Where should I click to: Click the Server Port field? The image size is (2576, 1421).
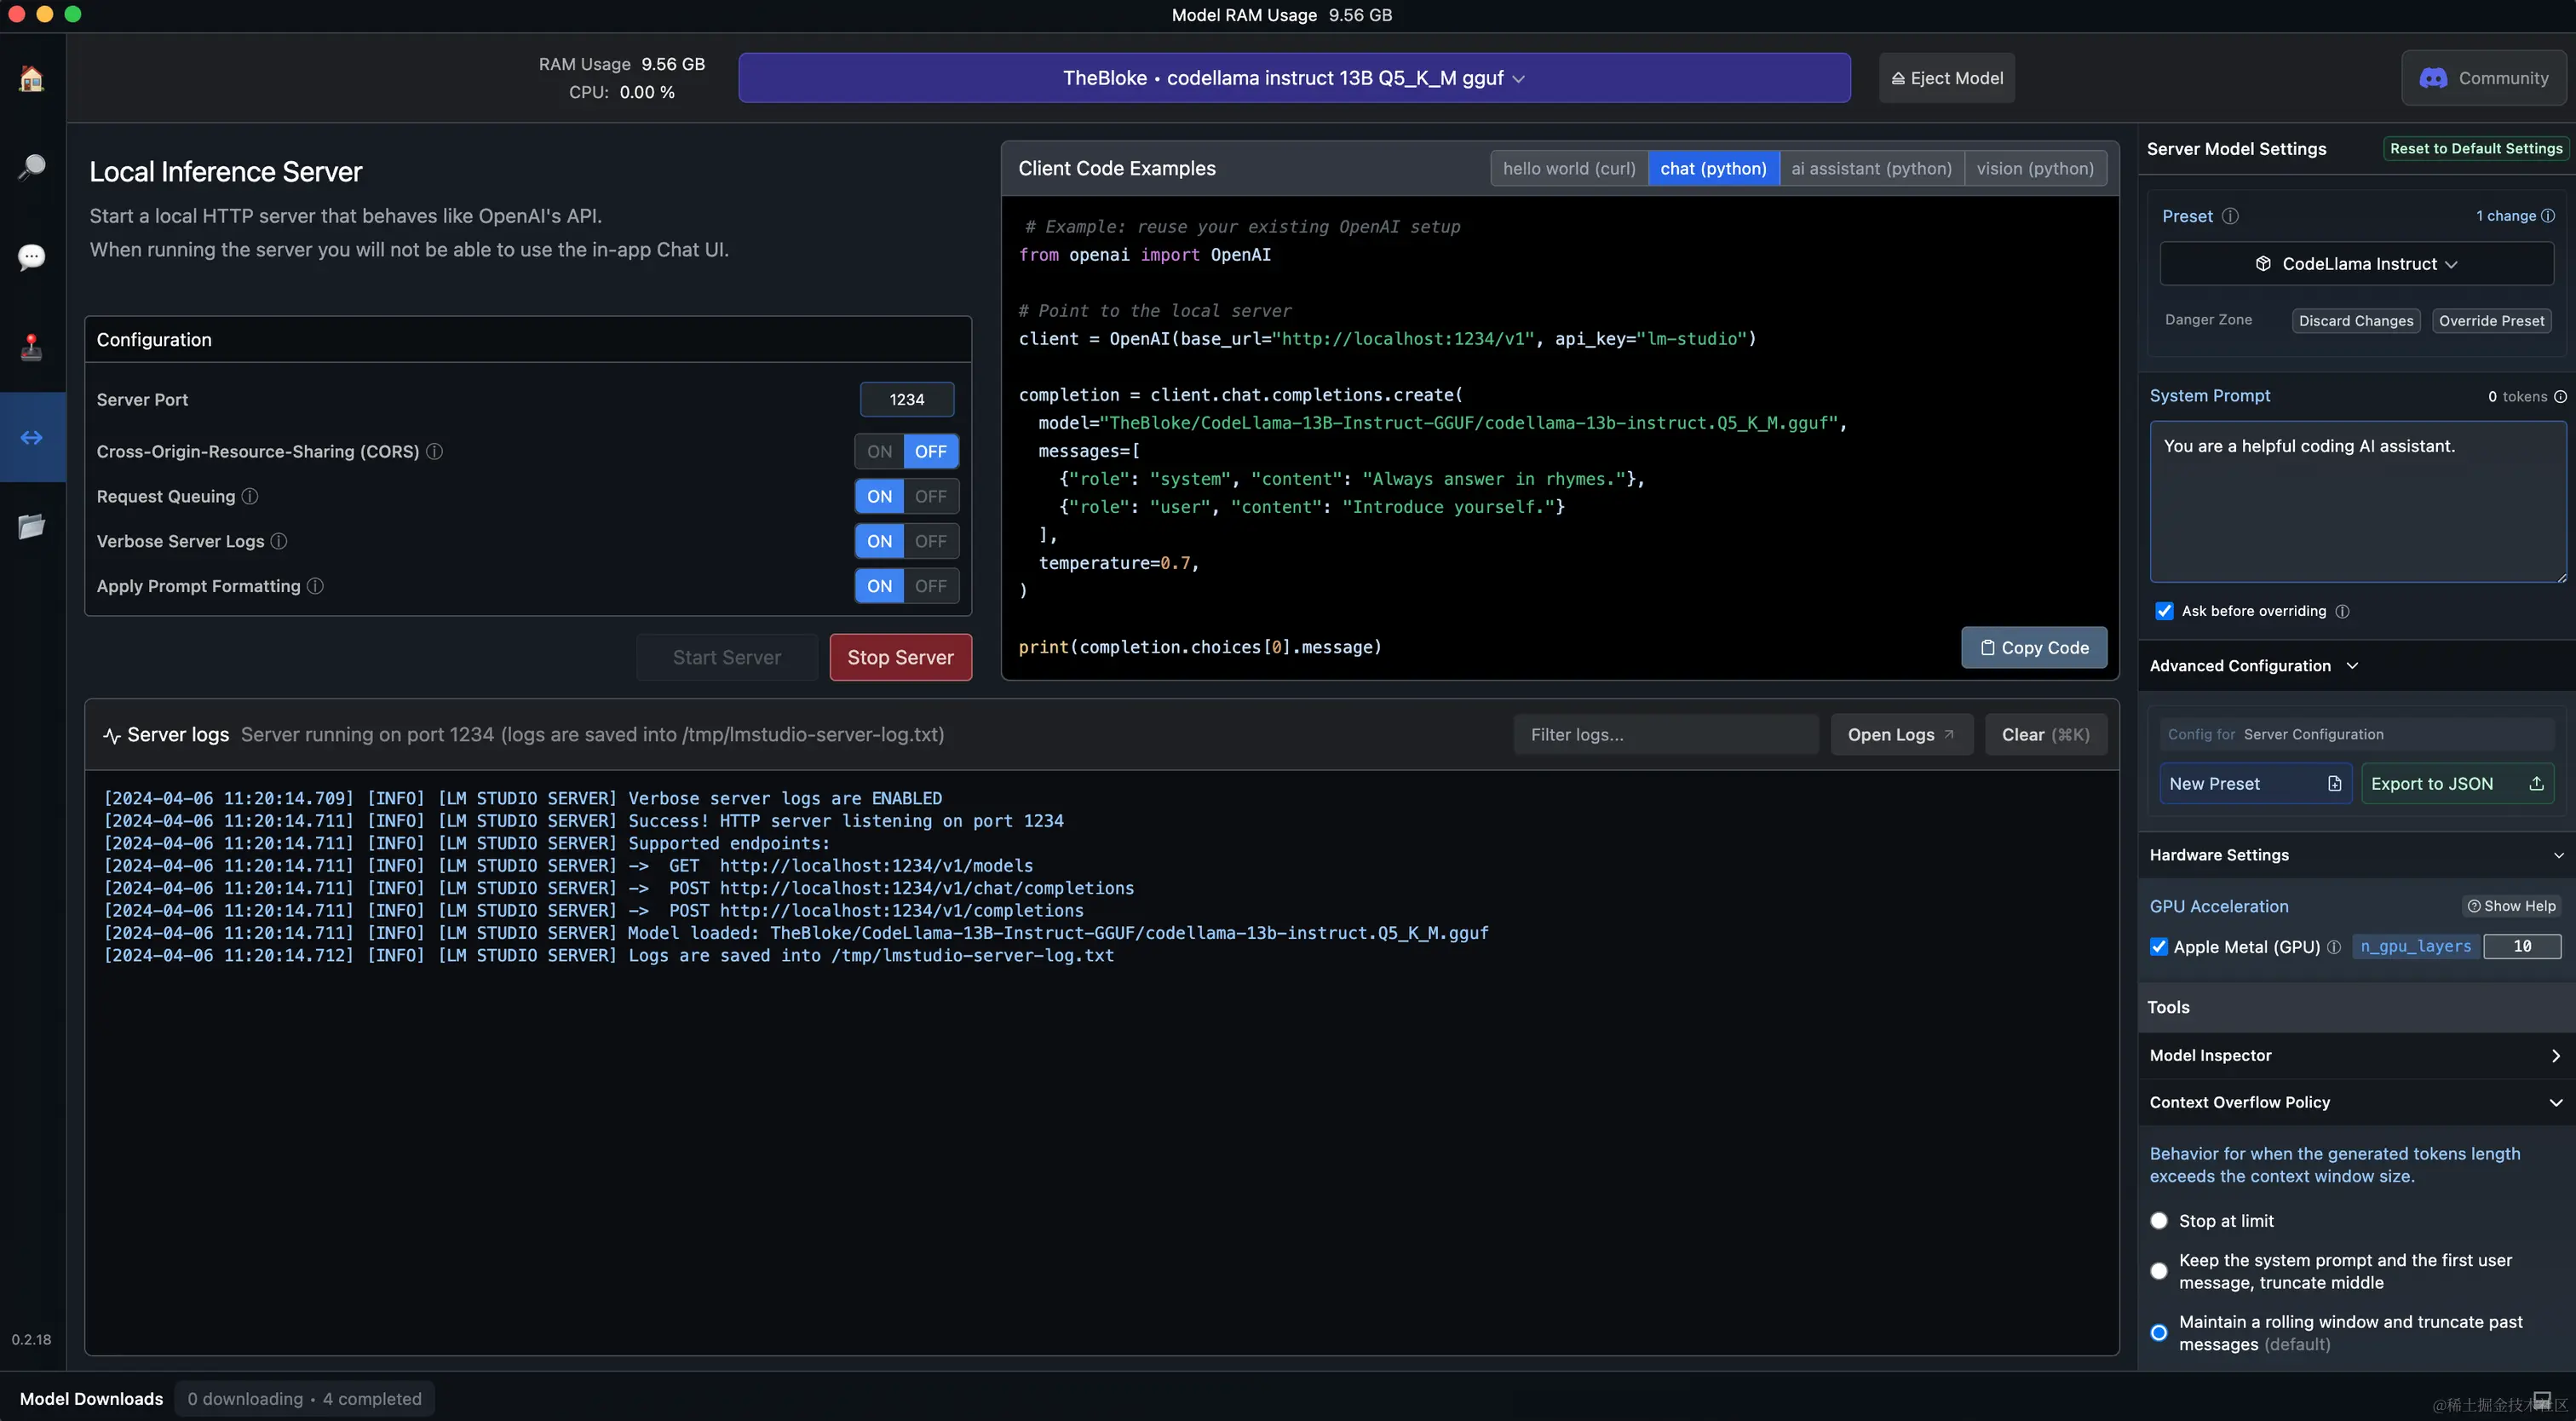click(x=907, y=399)
